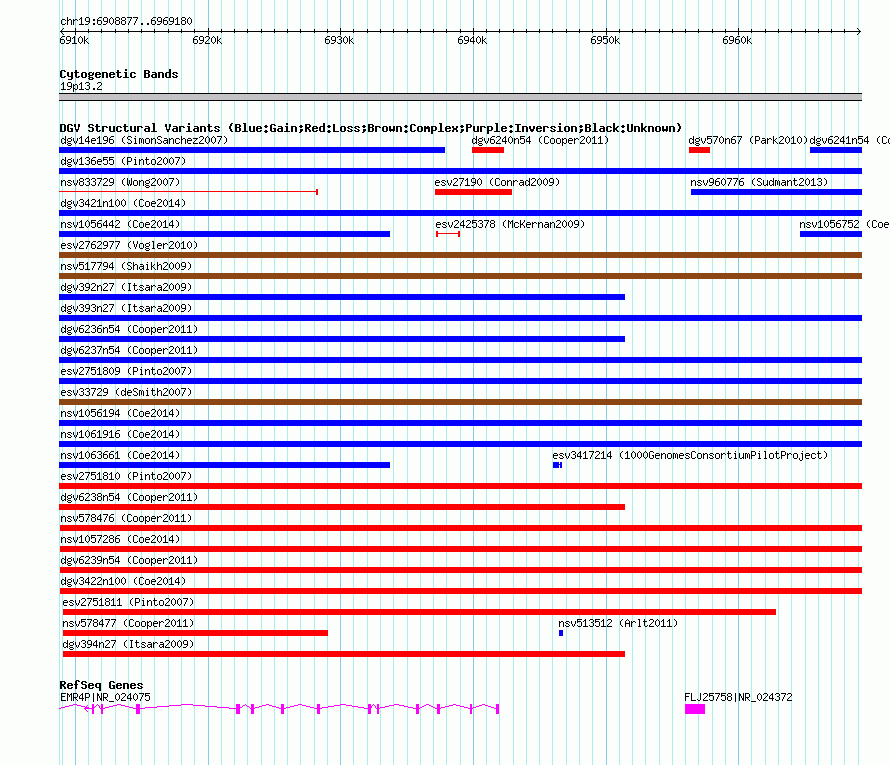Click the nsv1056752 label at right edge
The image size is (890, 765).
click(x=844, y=224)
